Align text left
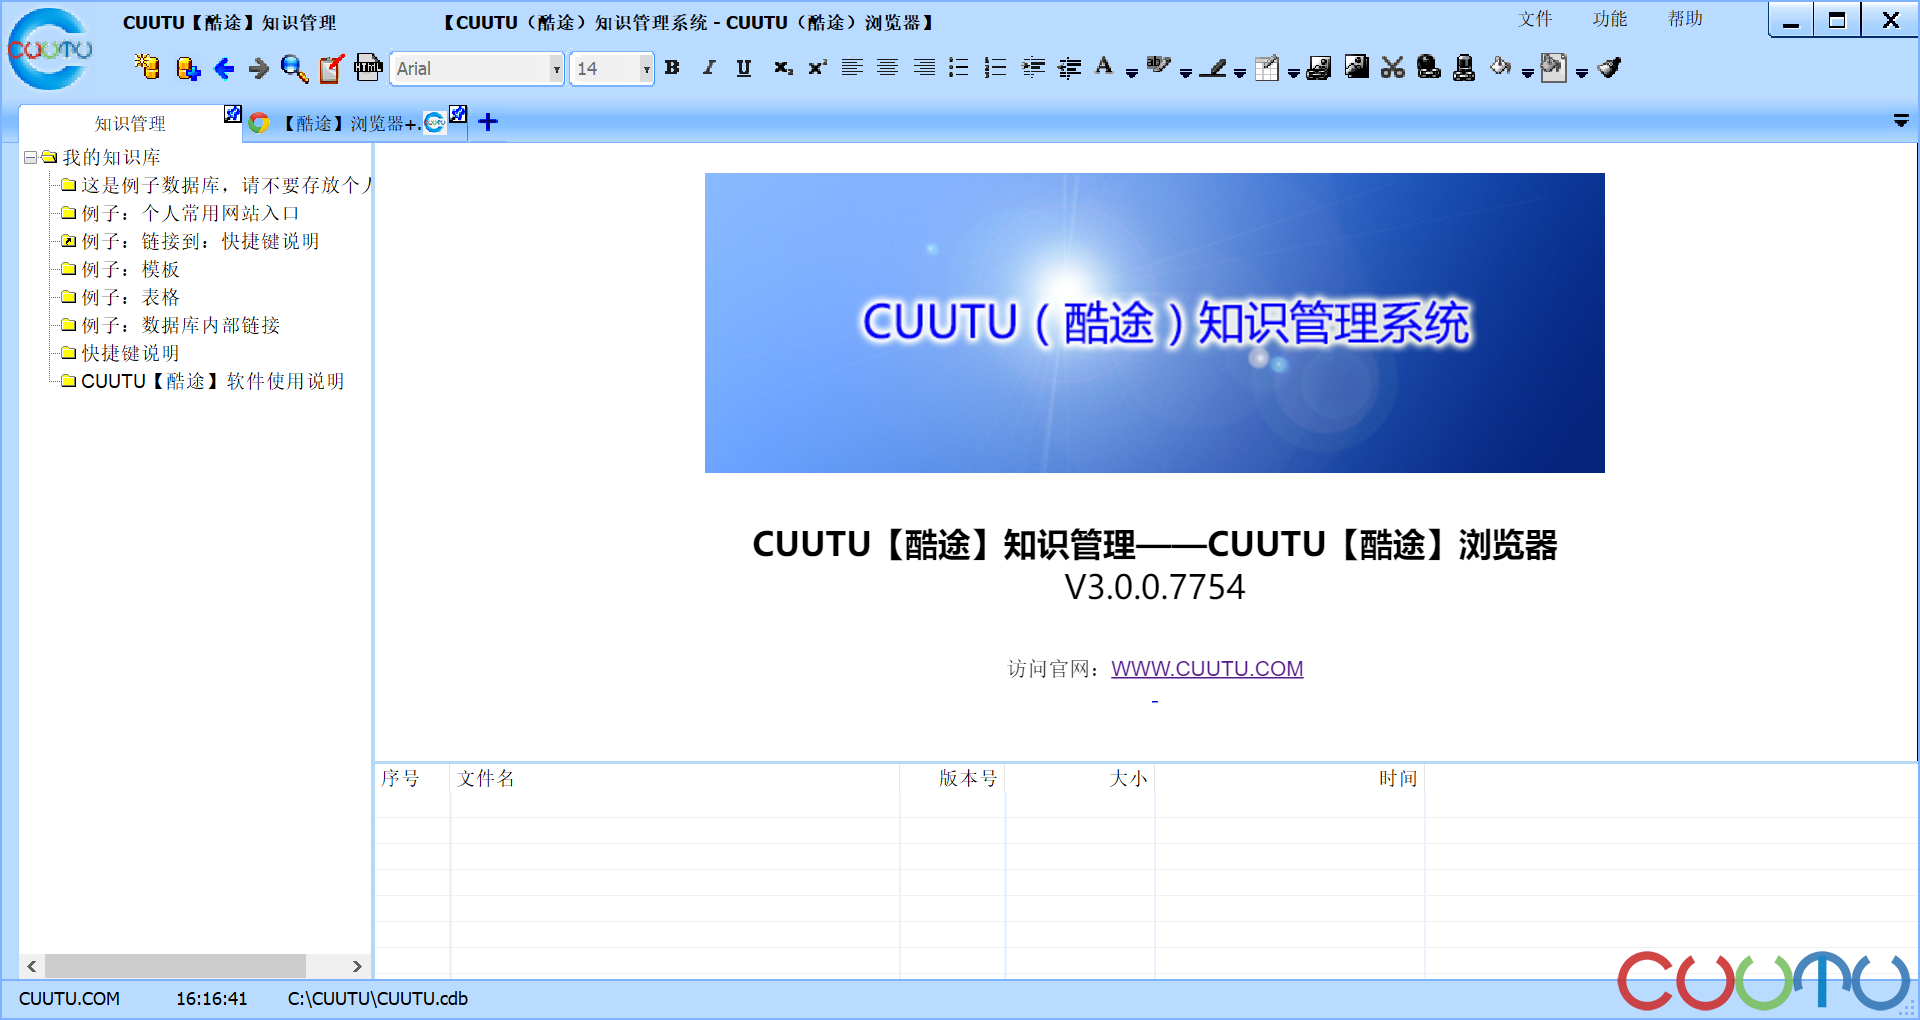 click(852, 67)
